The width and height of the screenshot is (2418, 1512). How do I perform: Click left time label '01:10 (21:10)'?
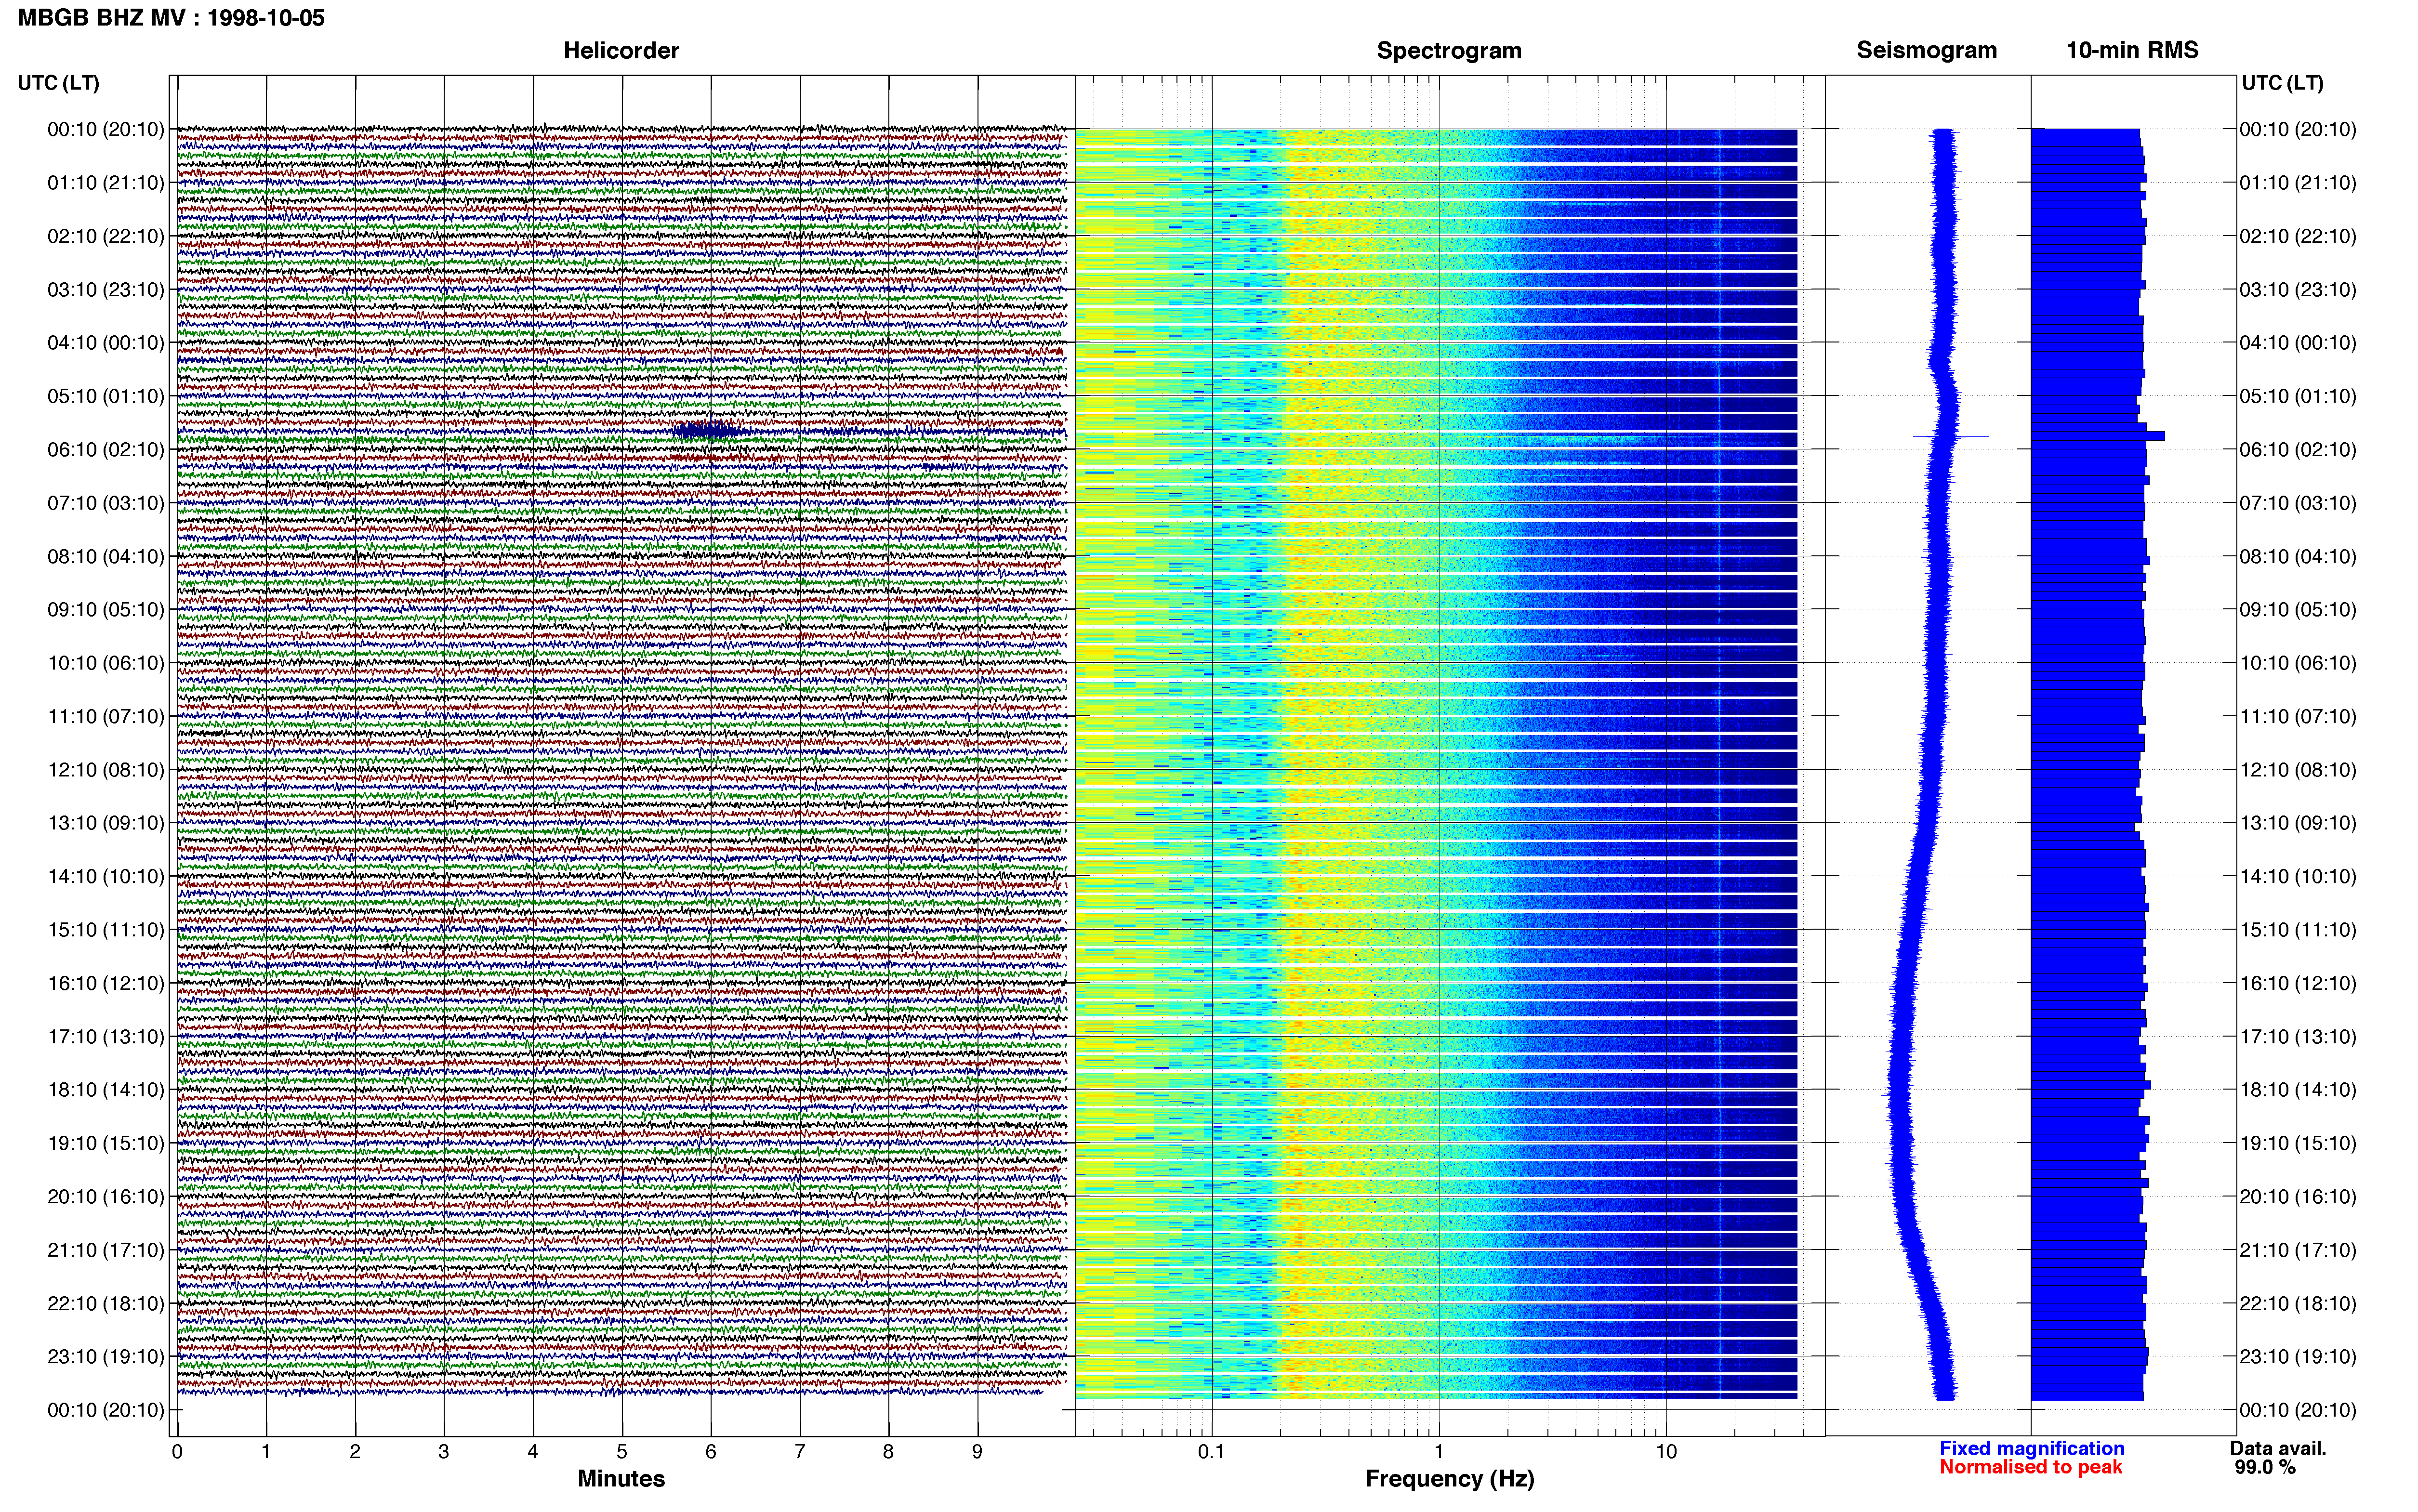click(105, 183)
